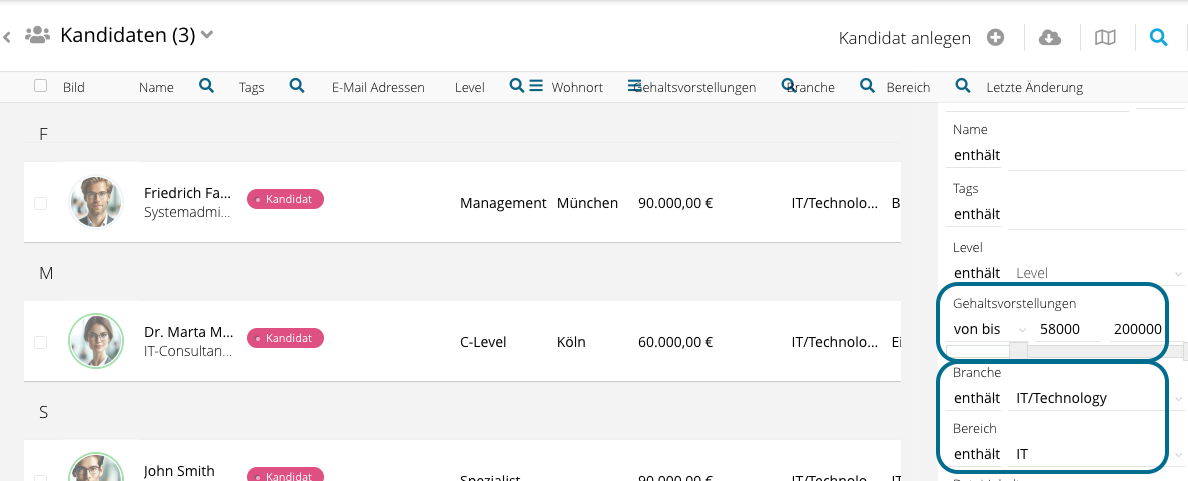Open the Level filter dropdown
1188x481 pixels.
pos(1098,273)
